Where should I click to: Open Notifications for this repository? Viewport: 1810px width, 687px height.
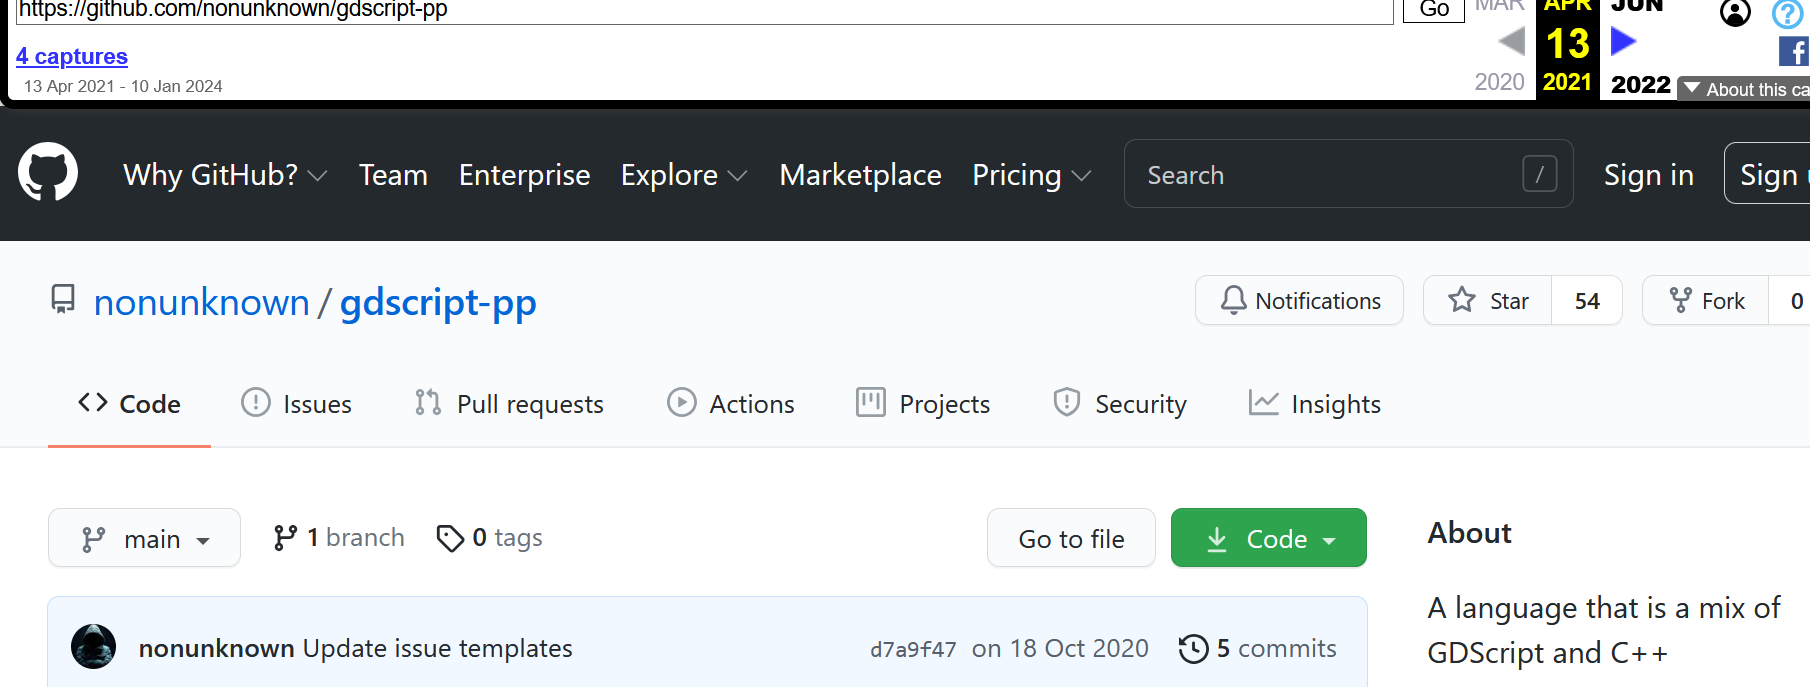[x=1299, y=301]
